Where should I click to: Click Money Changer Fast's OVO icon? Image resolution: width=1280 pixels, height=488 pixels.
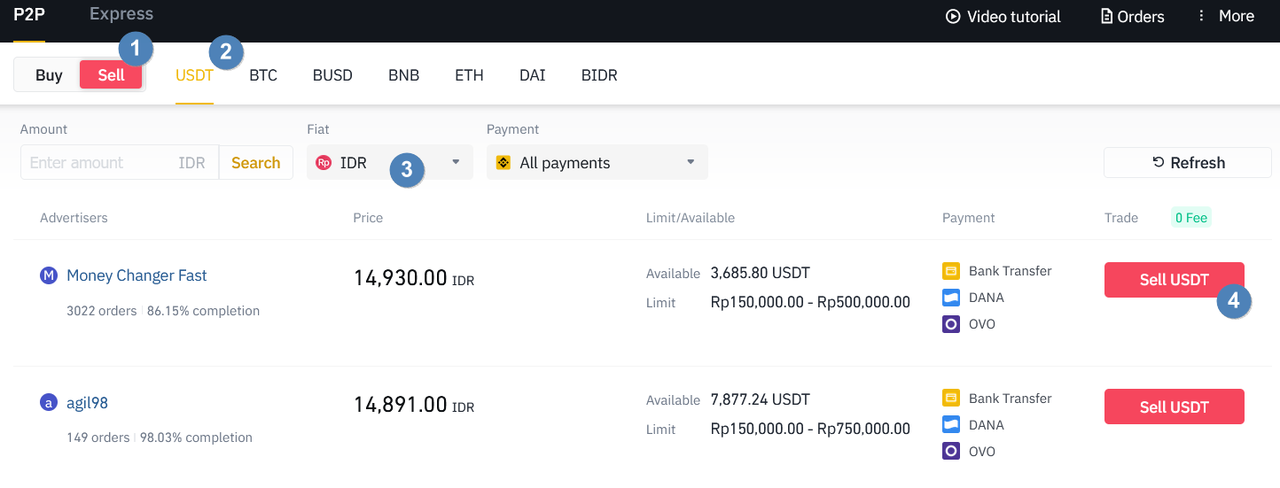point(951,324)
